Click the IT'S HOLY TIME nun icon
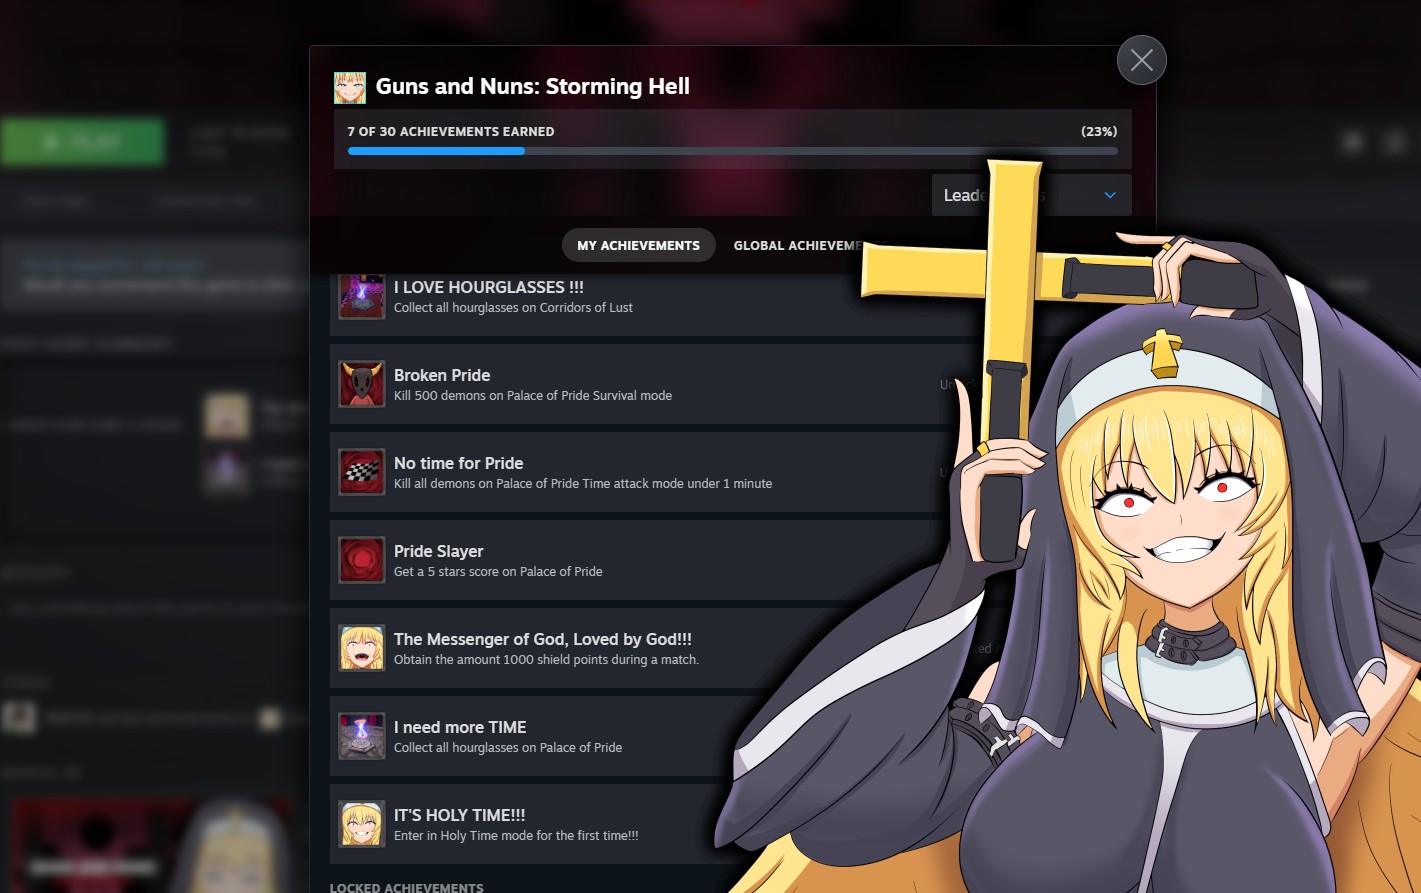This screenshot has height=893, width=1421. [x=361, y=825]
